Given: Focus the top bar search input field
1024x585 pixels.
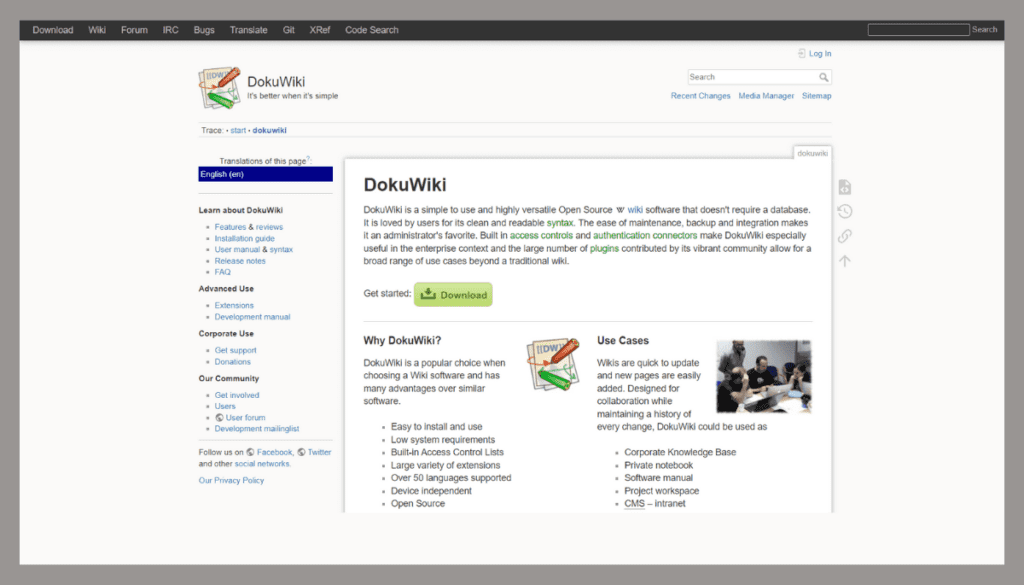Looking at the screenshot, I should point(918,30).
